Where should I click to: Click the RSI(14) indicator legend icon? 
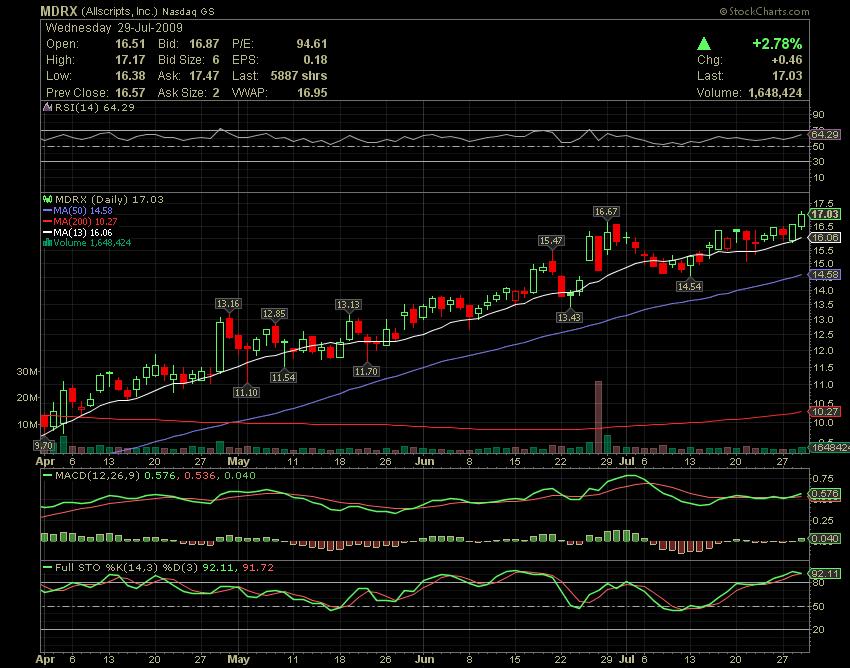48,107
